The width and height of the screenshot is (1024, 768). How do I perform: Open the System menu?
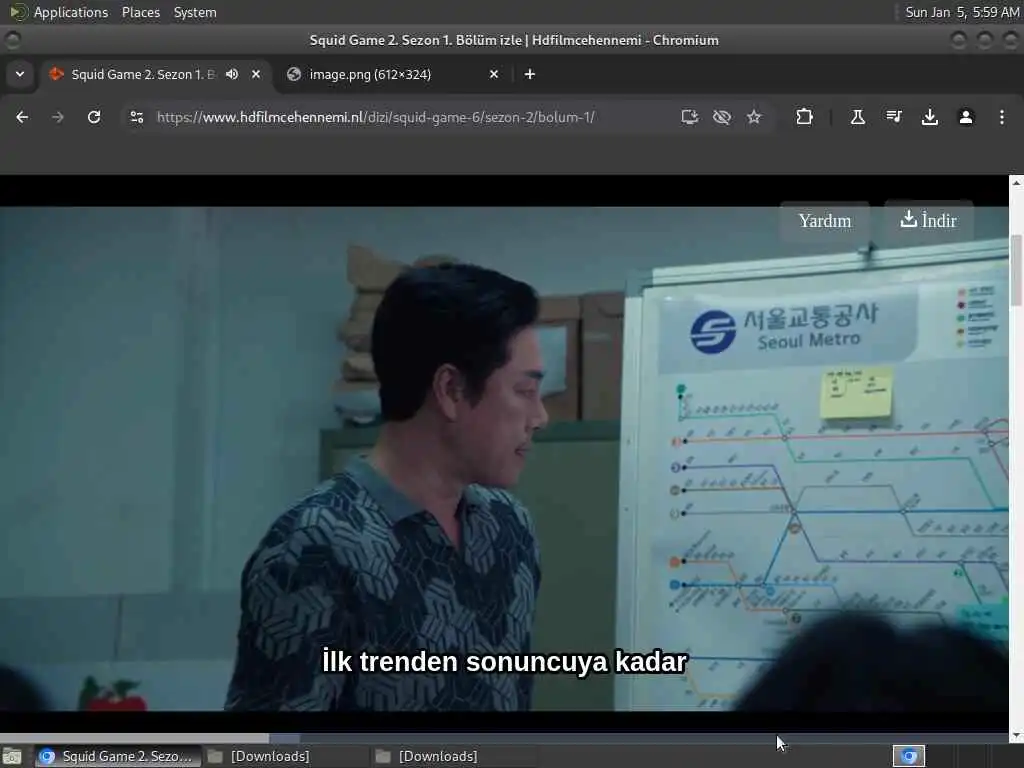pos(195,12)
